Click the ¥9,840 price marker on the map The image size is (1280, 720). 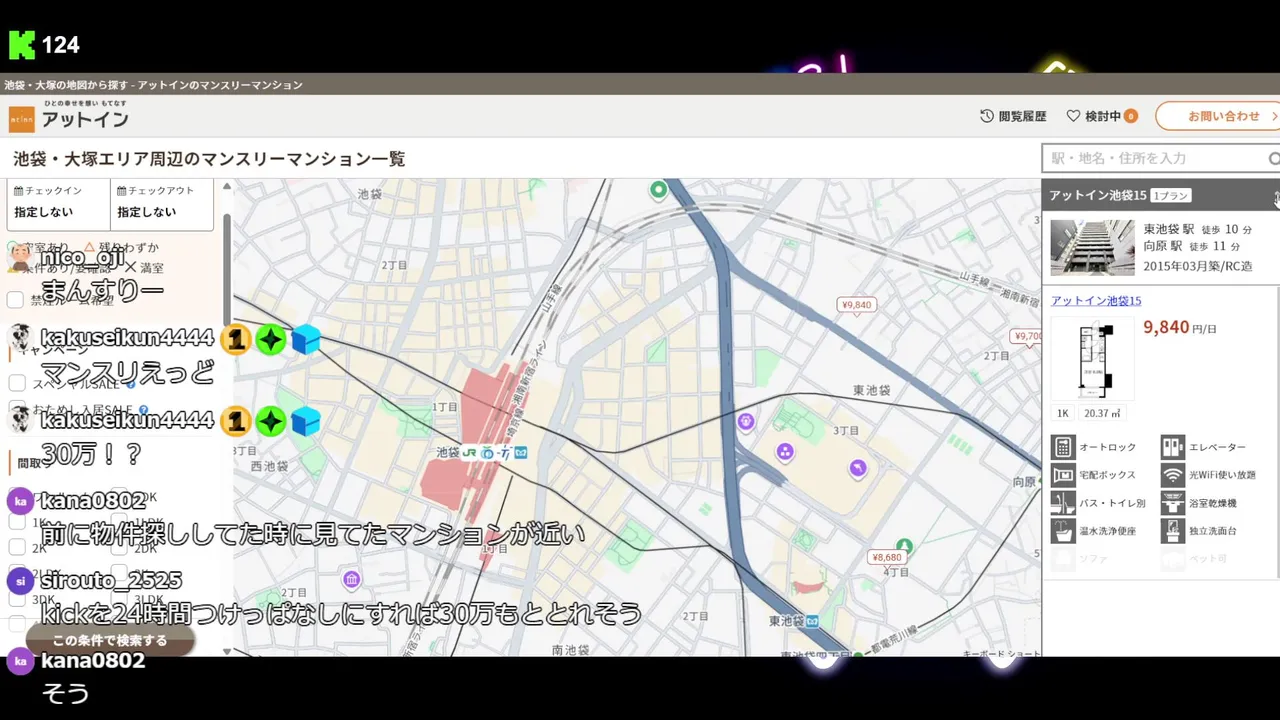pos(856,305)
